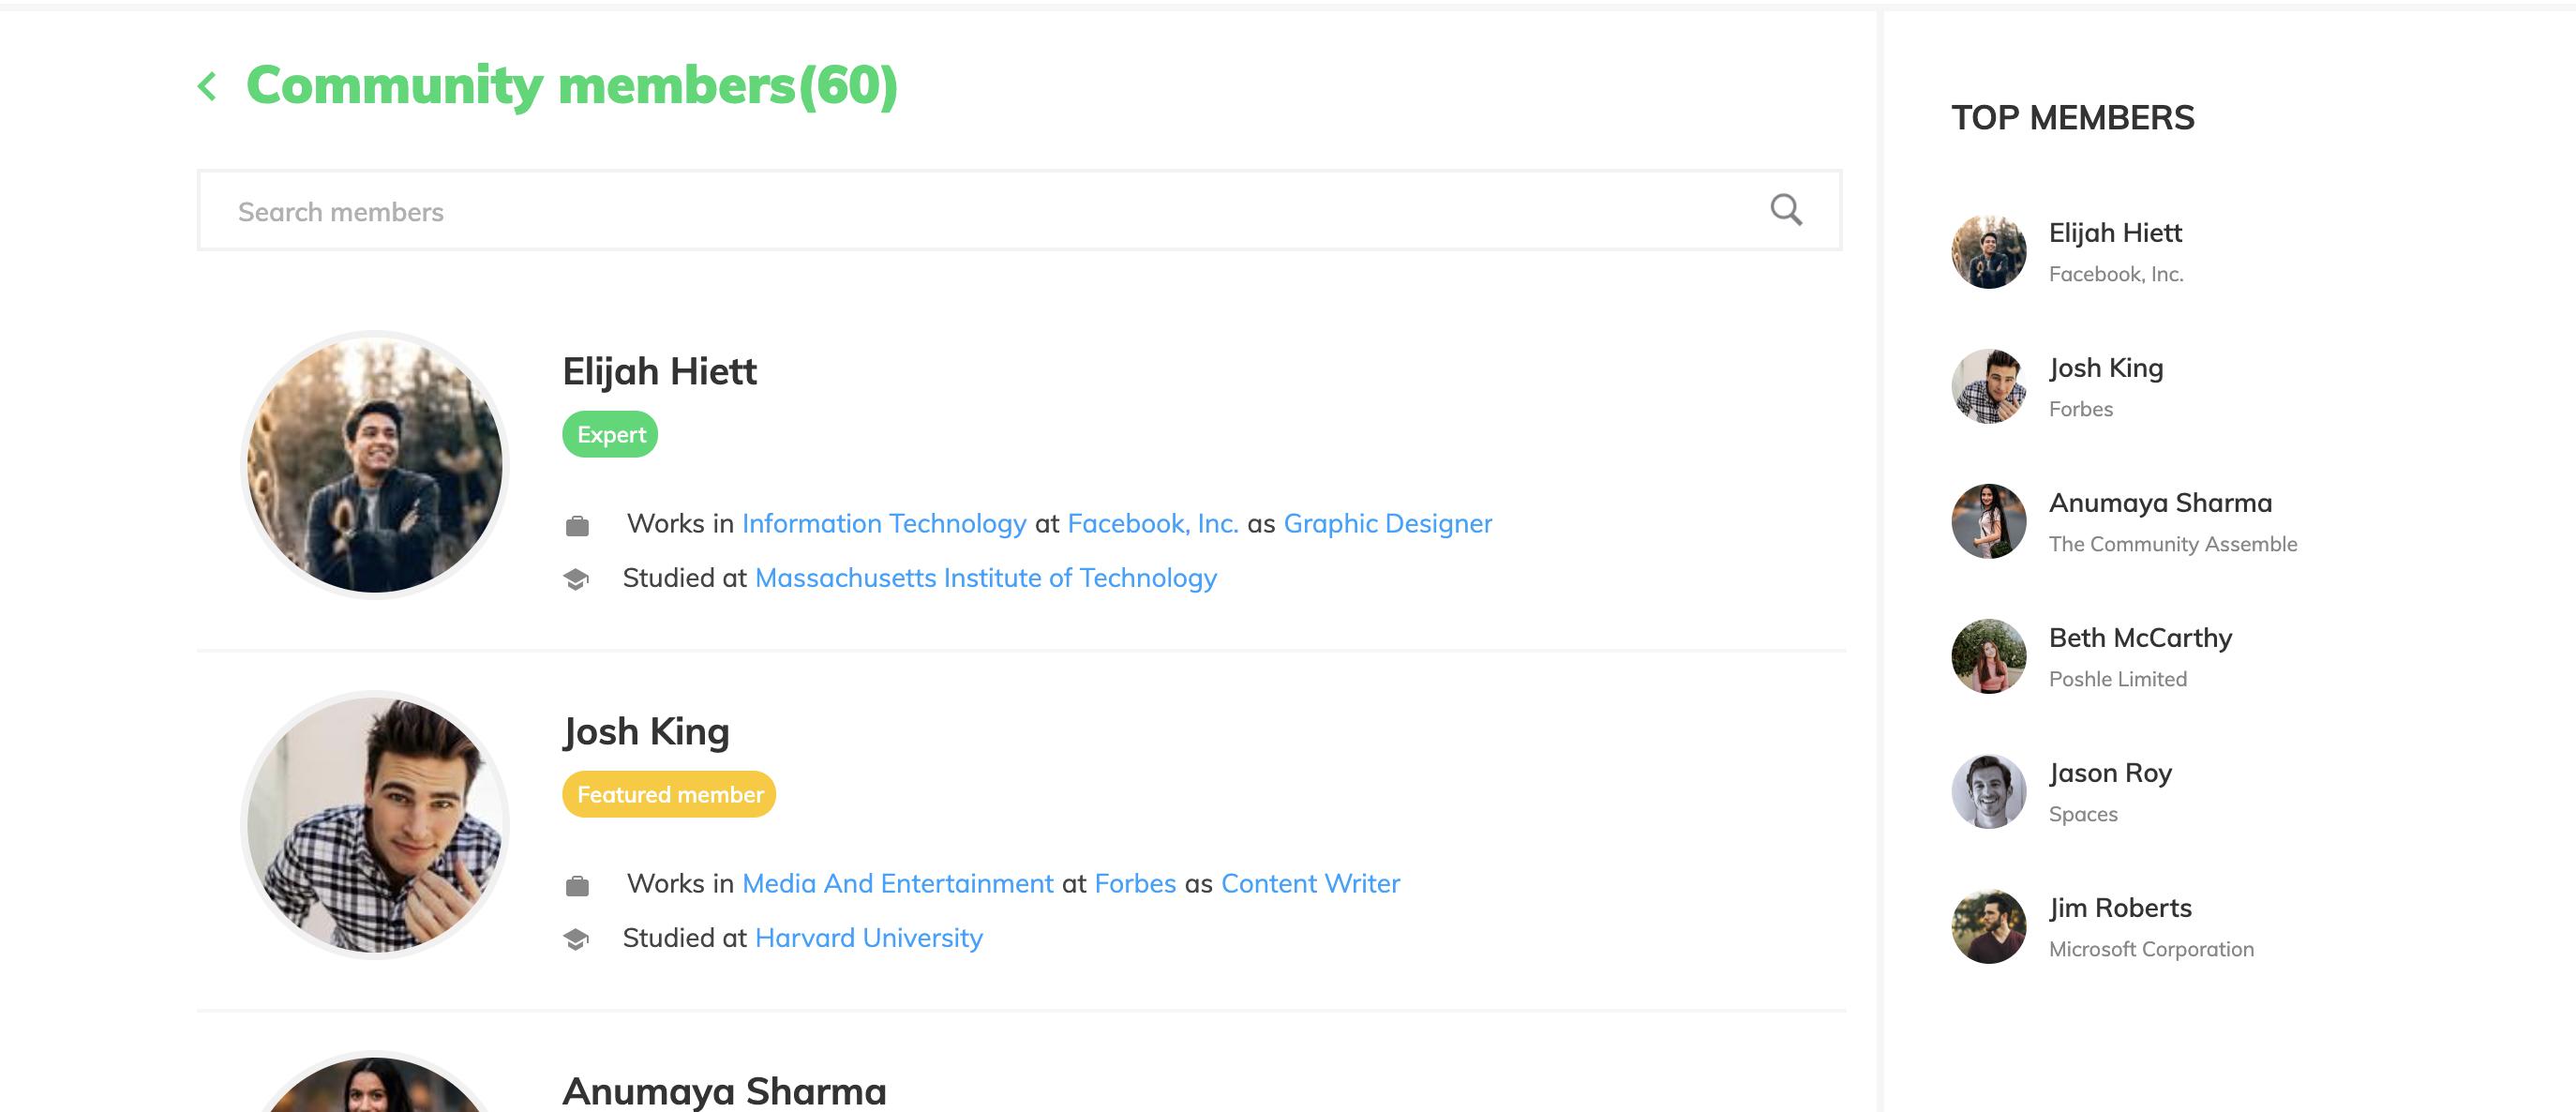Click the Content Writer link
This screenshot has height=1112, width=2576.
[1310, 884]
